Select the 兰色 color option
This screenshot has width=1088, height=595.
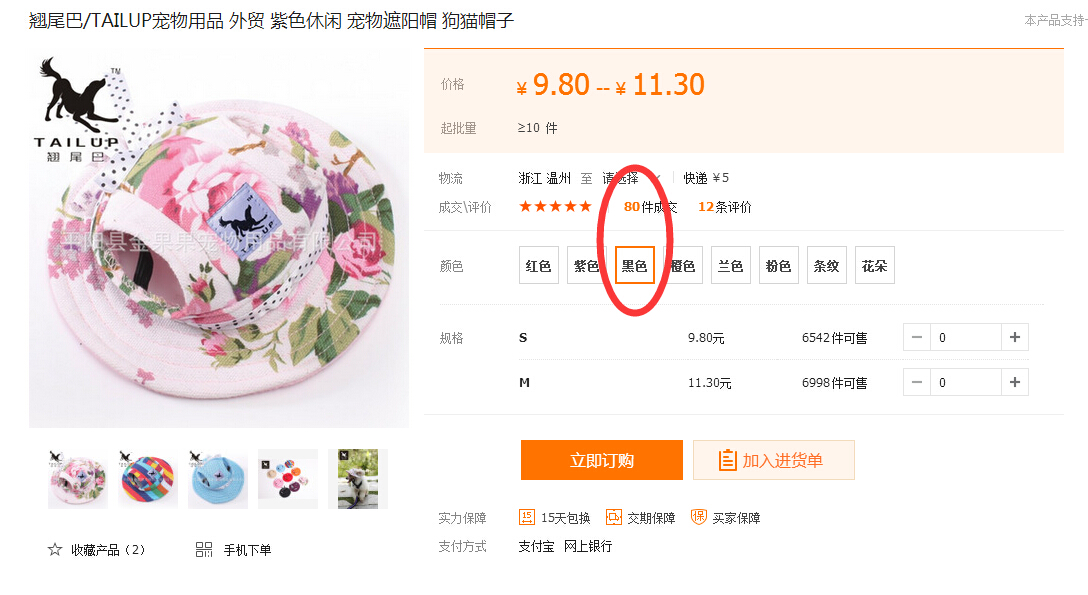[x=731, y=266]
